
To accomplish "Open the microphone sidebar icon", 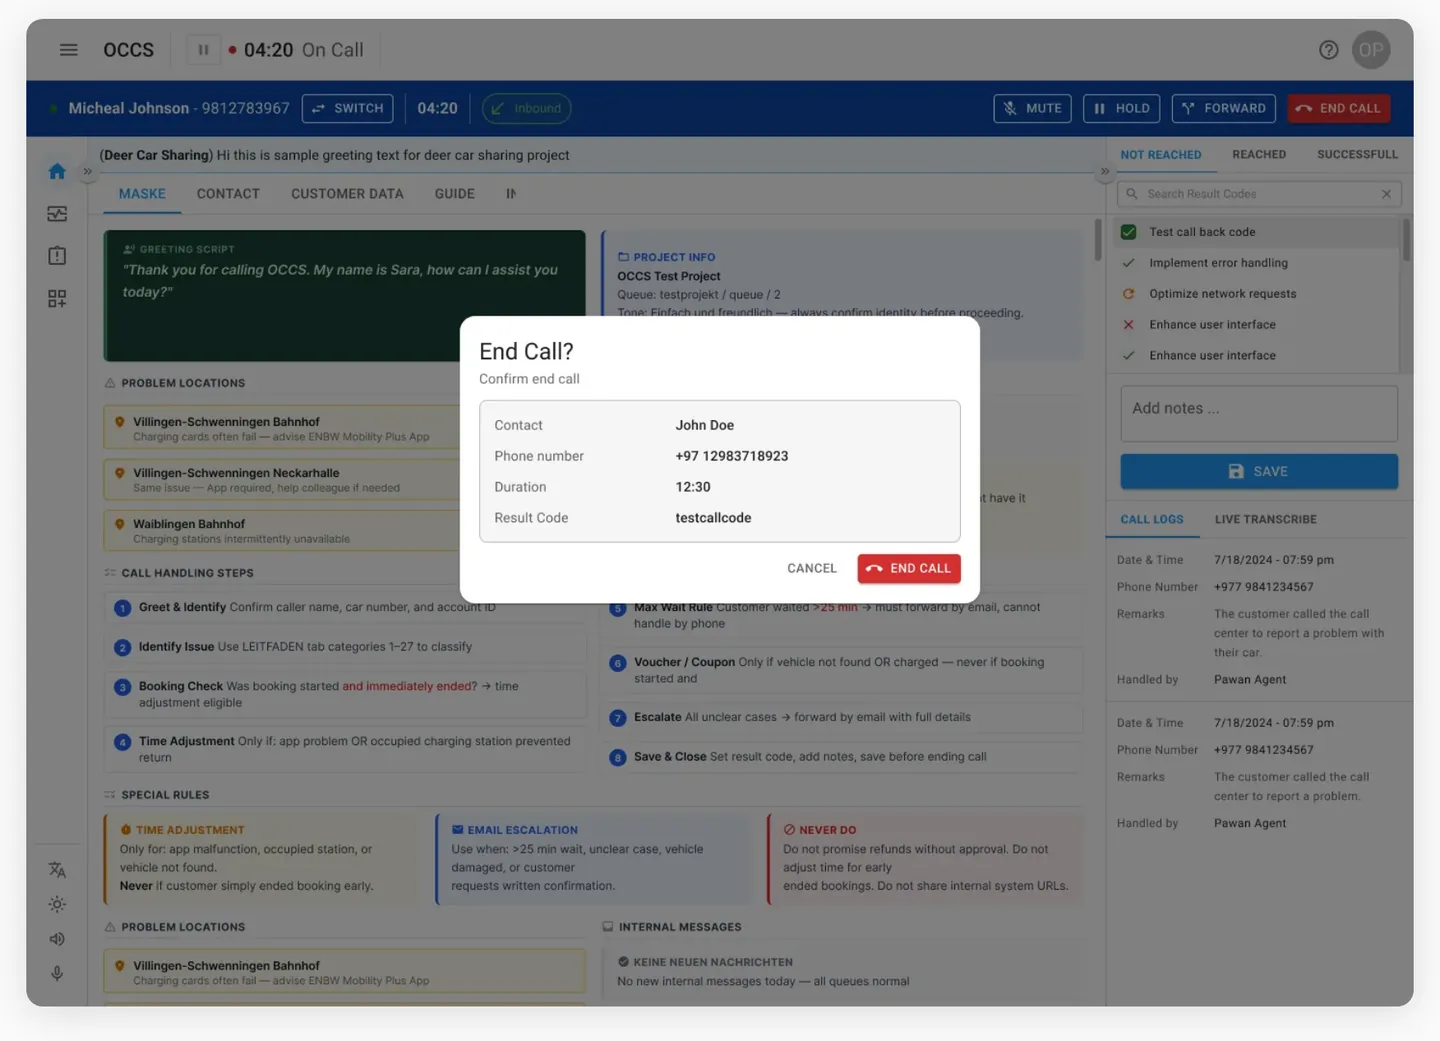I will [57, 973].
